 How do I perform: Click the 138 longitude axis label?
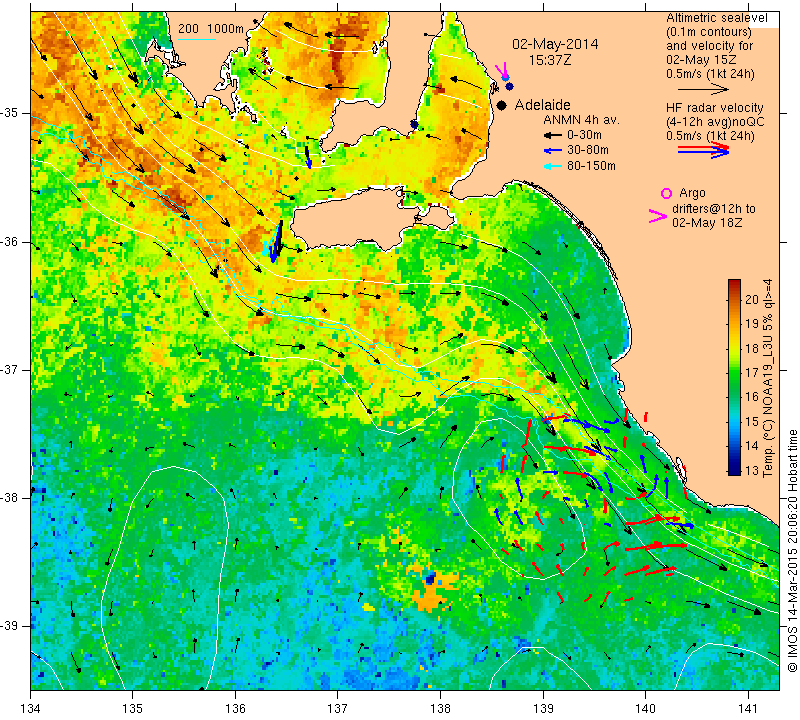pyautogui.click(x=440, y=709)
